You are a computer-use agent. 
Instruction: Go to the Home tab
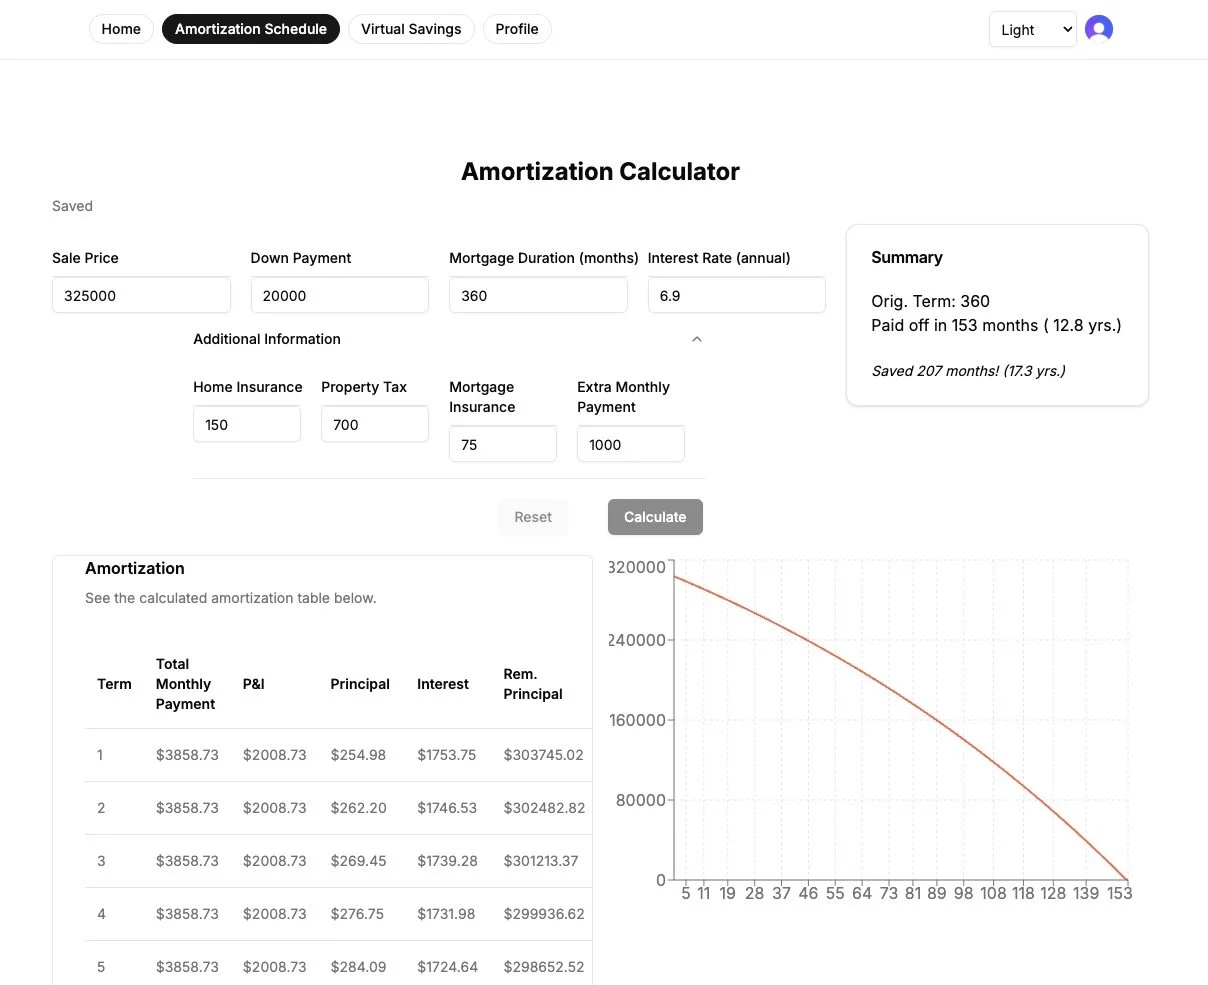click(121, 29)
